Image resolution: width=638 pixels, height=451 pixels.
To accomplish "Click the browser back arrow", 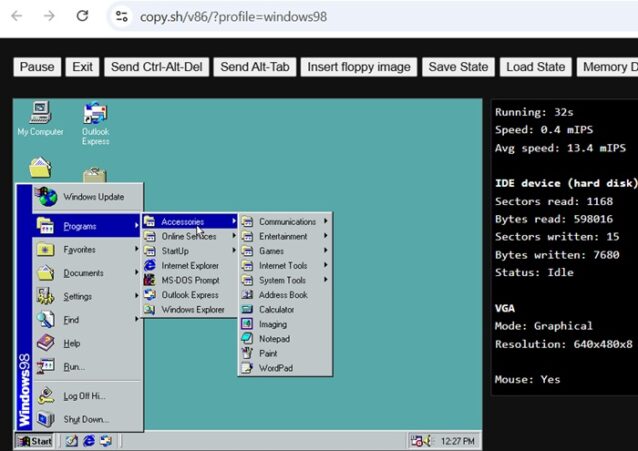I will (x=17, y=16).
